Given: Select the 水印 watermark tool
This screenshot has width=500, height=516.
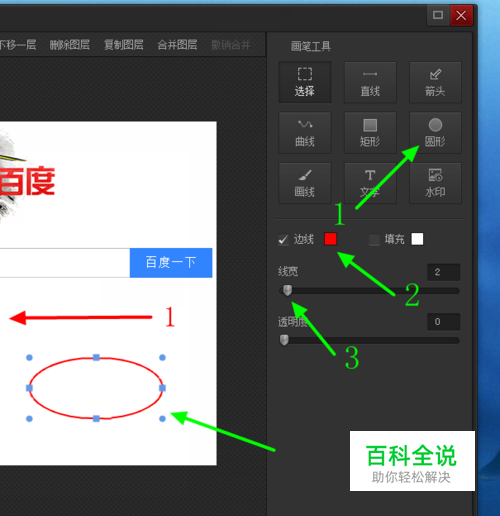Looking at the screenshot, I should pyautogui.click(x=435, y=183).
